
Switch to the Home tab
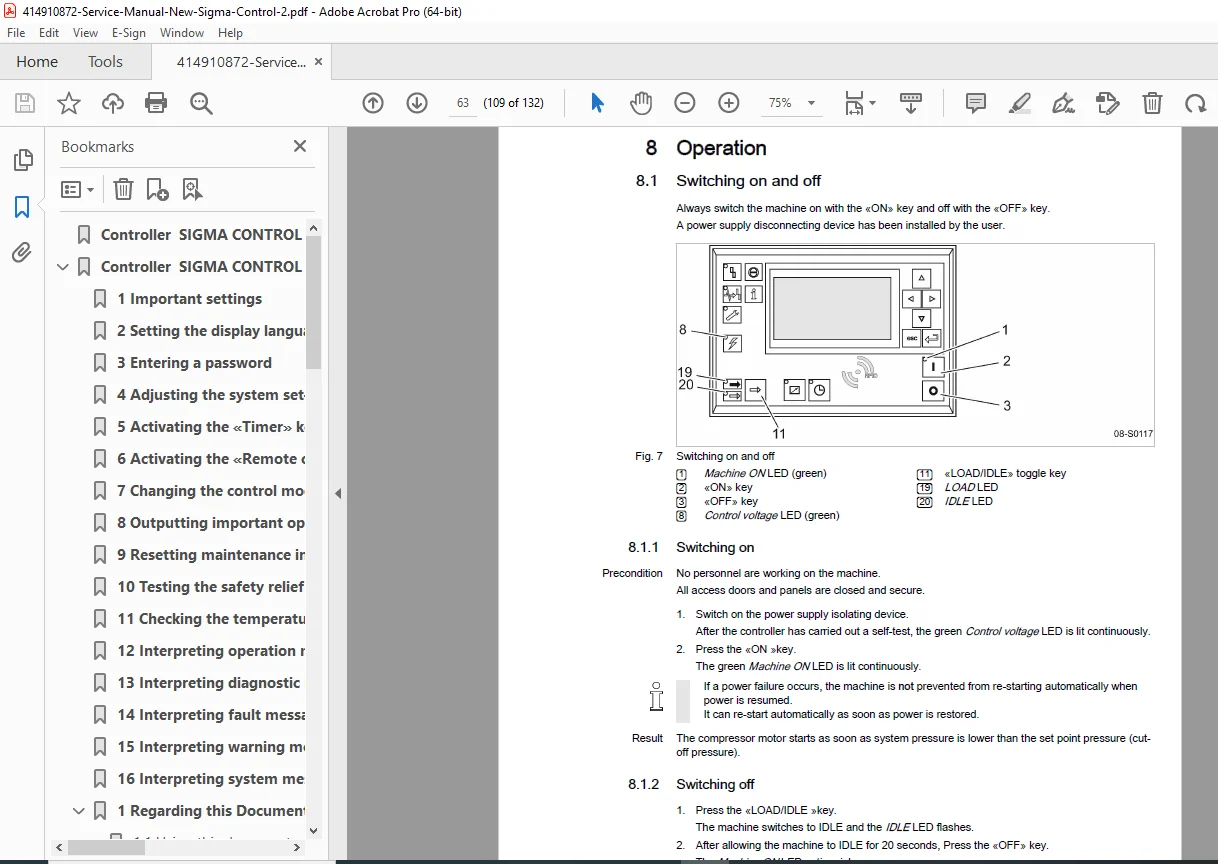tap(37, 62)
